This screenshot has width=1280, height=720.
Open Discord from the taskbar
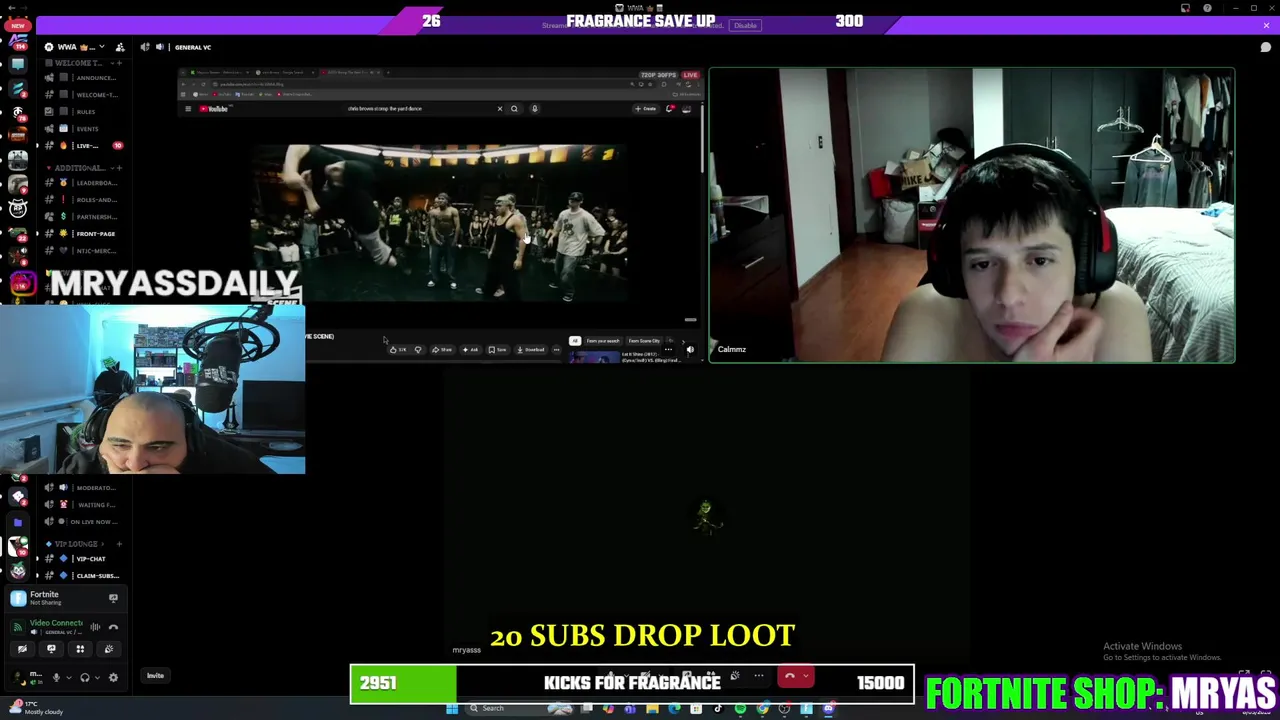(x=828, y=709)
